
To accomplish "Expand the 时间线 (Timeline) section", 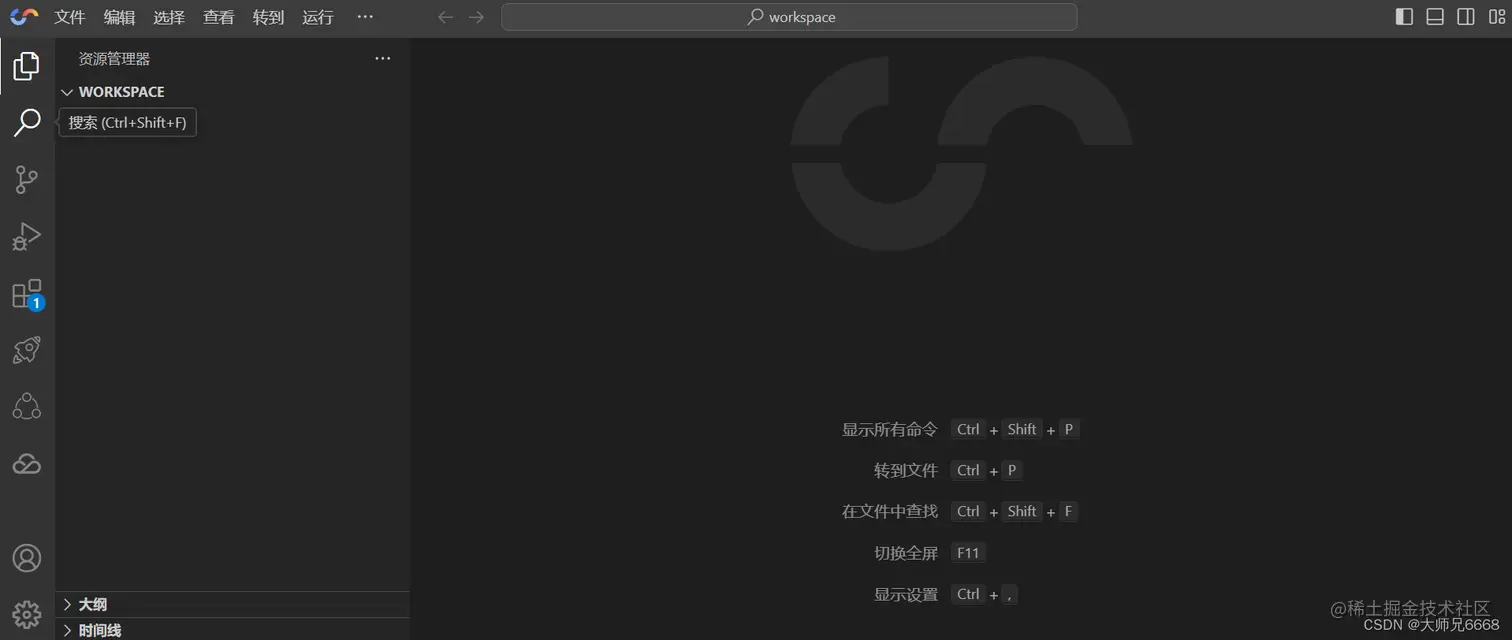I will tap(98, 630).
